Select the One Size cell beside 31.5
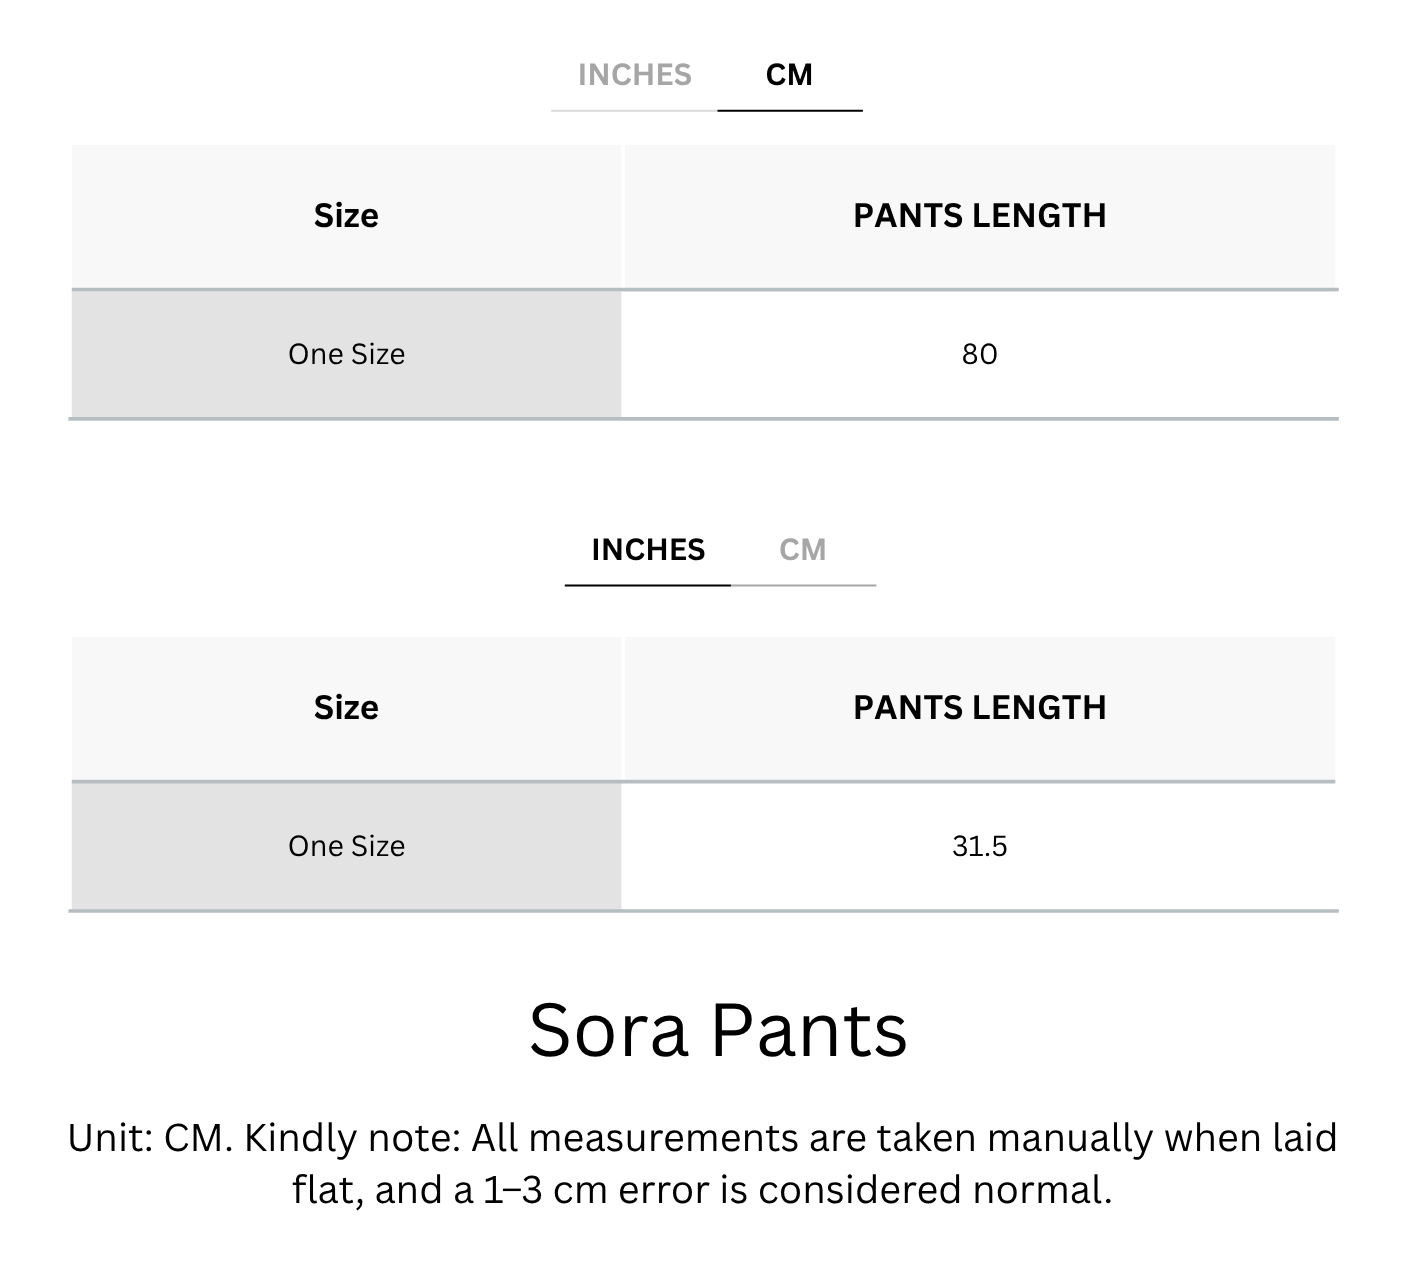 click(346, 846)
